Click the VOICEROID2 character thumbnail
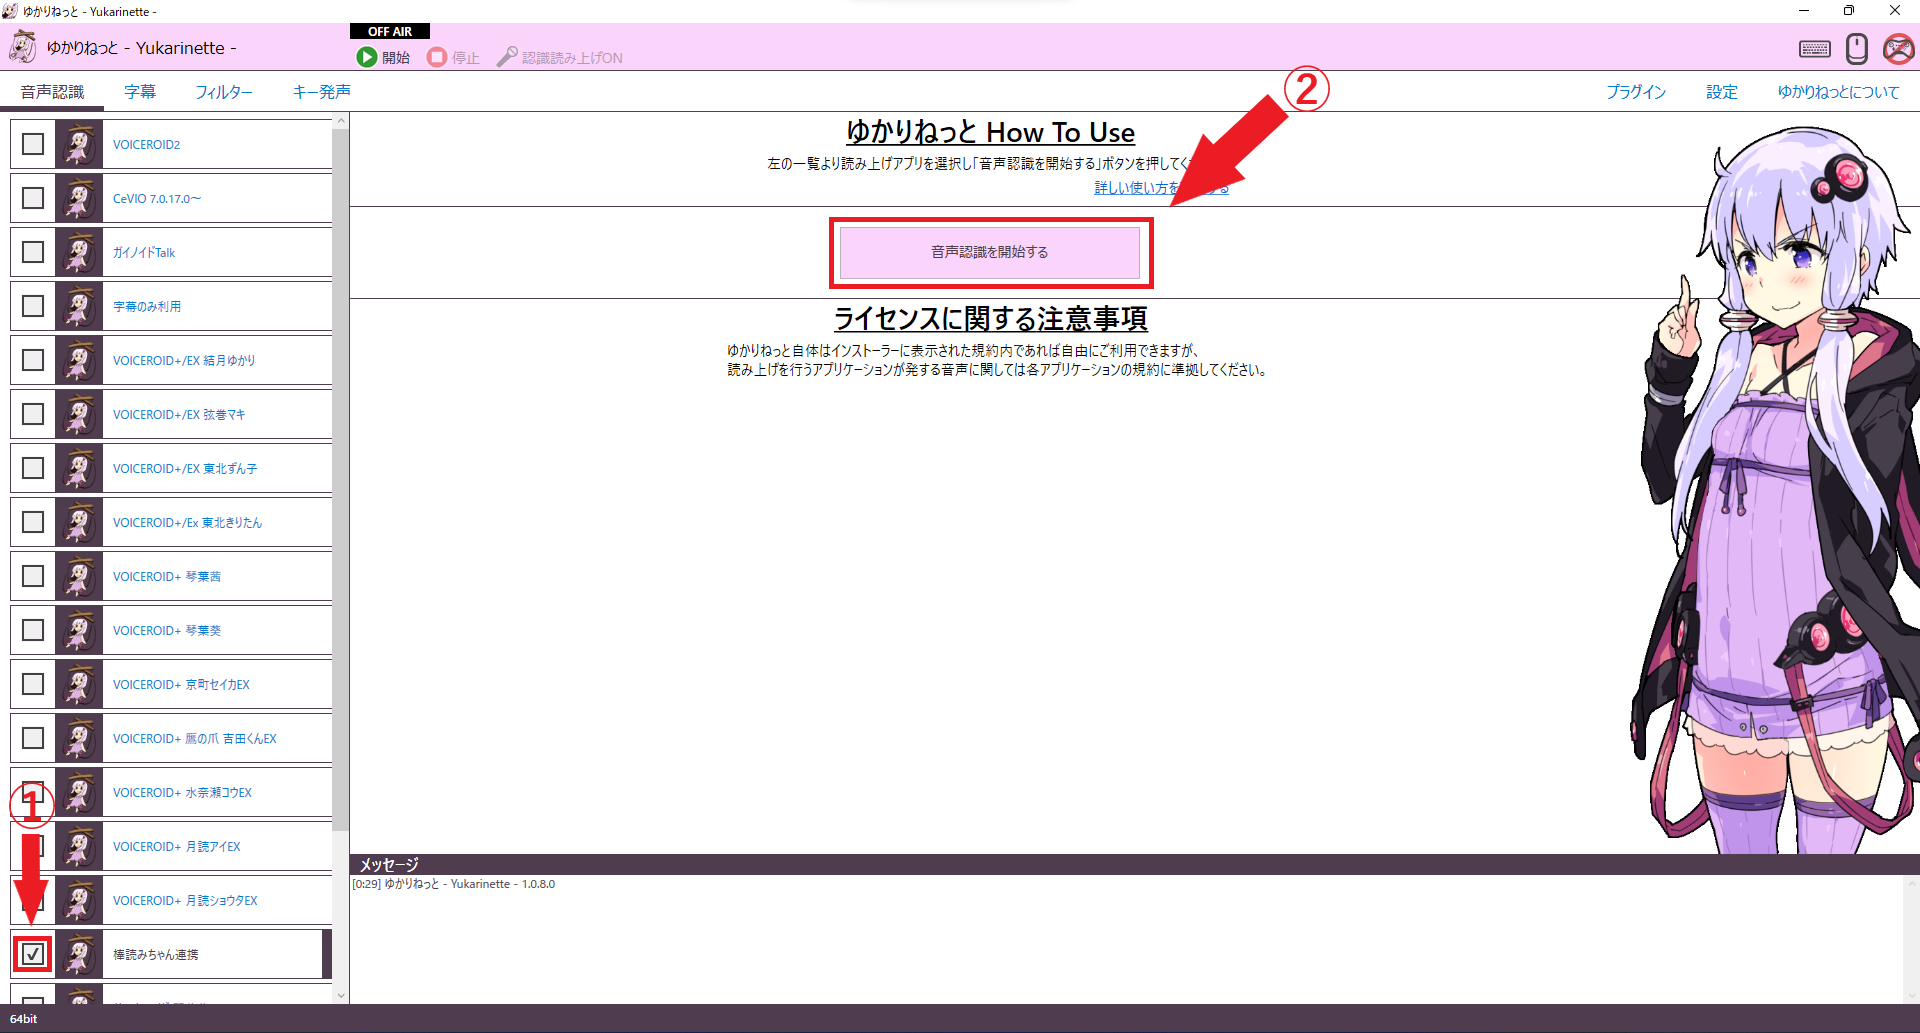The image size is (1920, 1033). pos(79,144)
